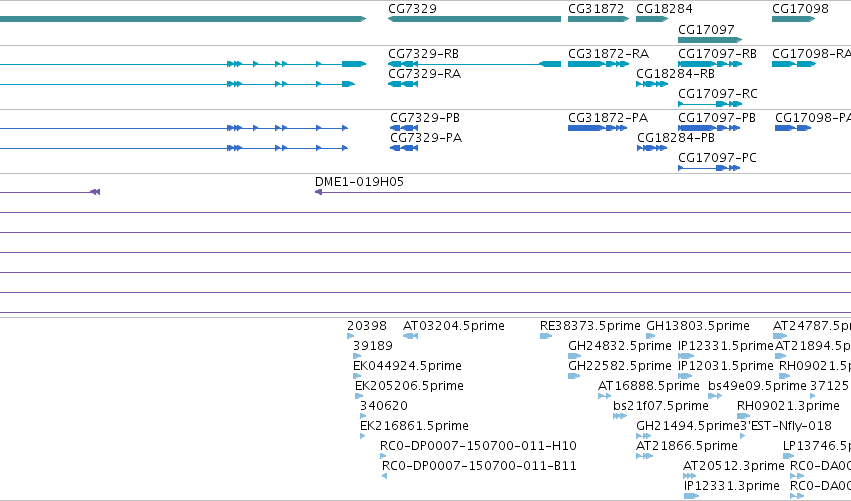Select the CG17098 gene label

click(800, 9)
